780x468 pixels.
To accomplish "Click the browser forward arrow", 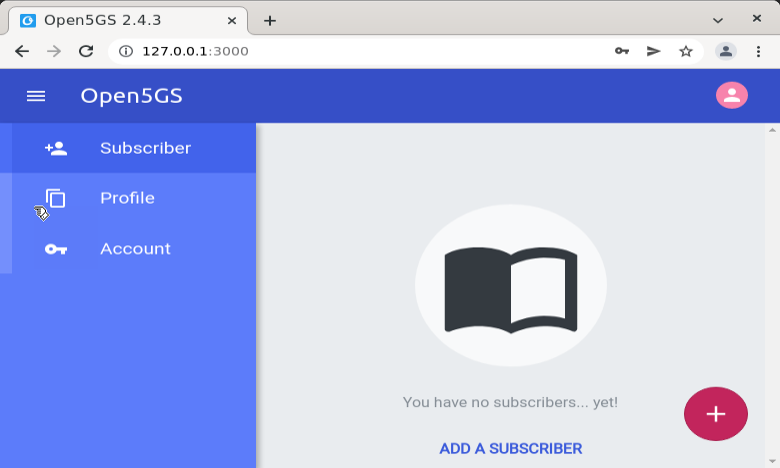I will tap(54, 51).
